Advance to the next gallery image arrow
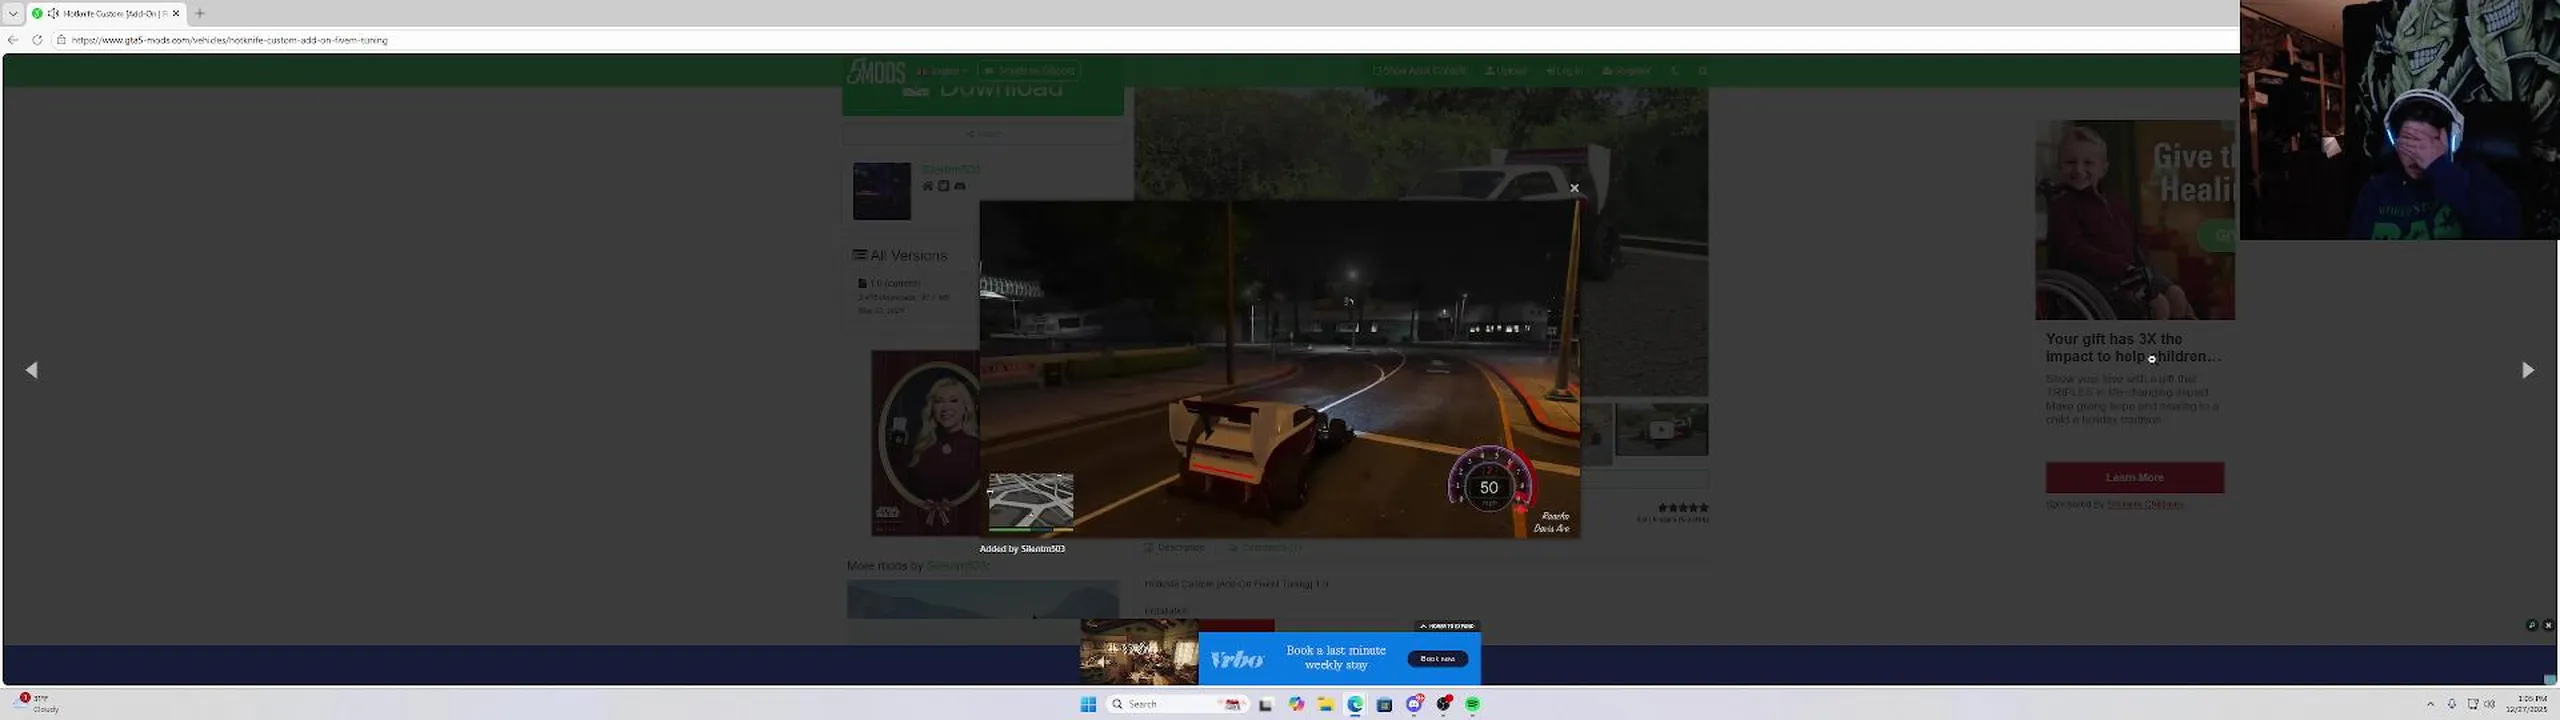 (x=2528, y=370)
